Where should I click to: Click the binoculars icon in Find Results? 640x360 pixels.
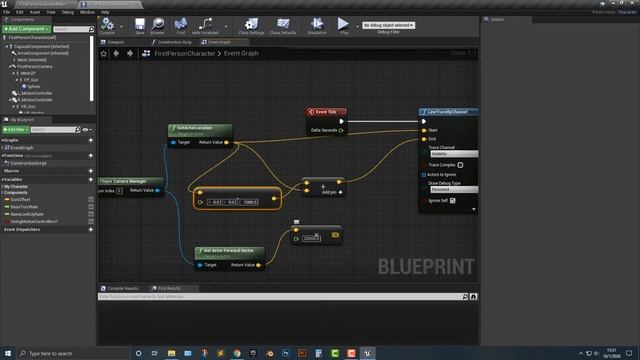[x=473, y=297]
